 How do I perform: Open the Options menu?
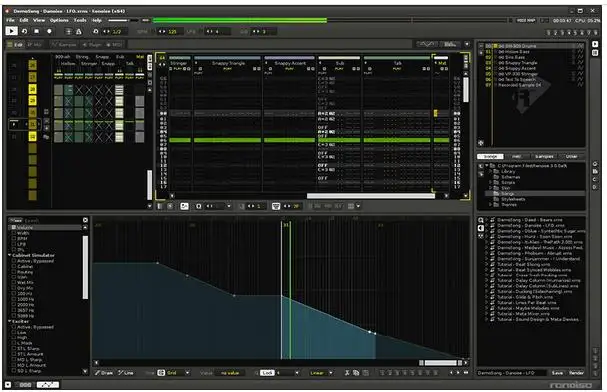tap(59, 20)
